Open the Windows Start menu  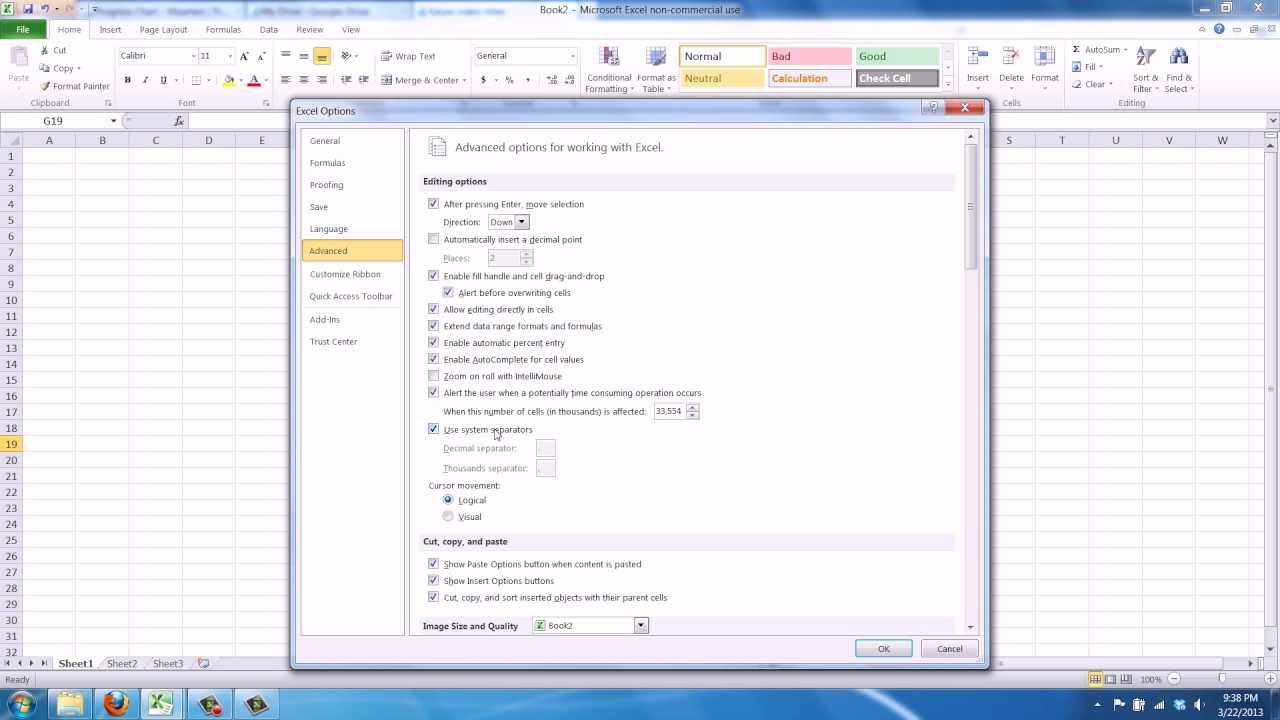click(x=22, y=704)
